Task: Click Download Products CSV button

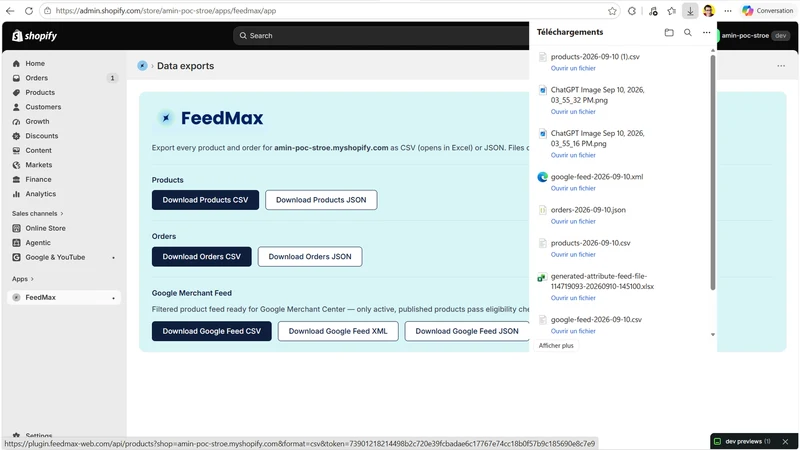Action: coord(205,200)
